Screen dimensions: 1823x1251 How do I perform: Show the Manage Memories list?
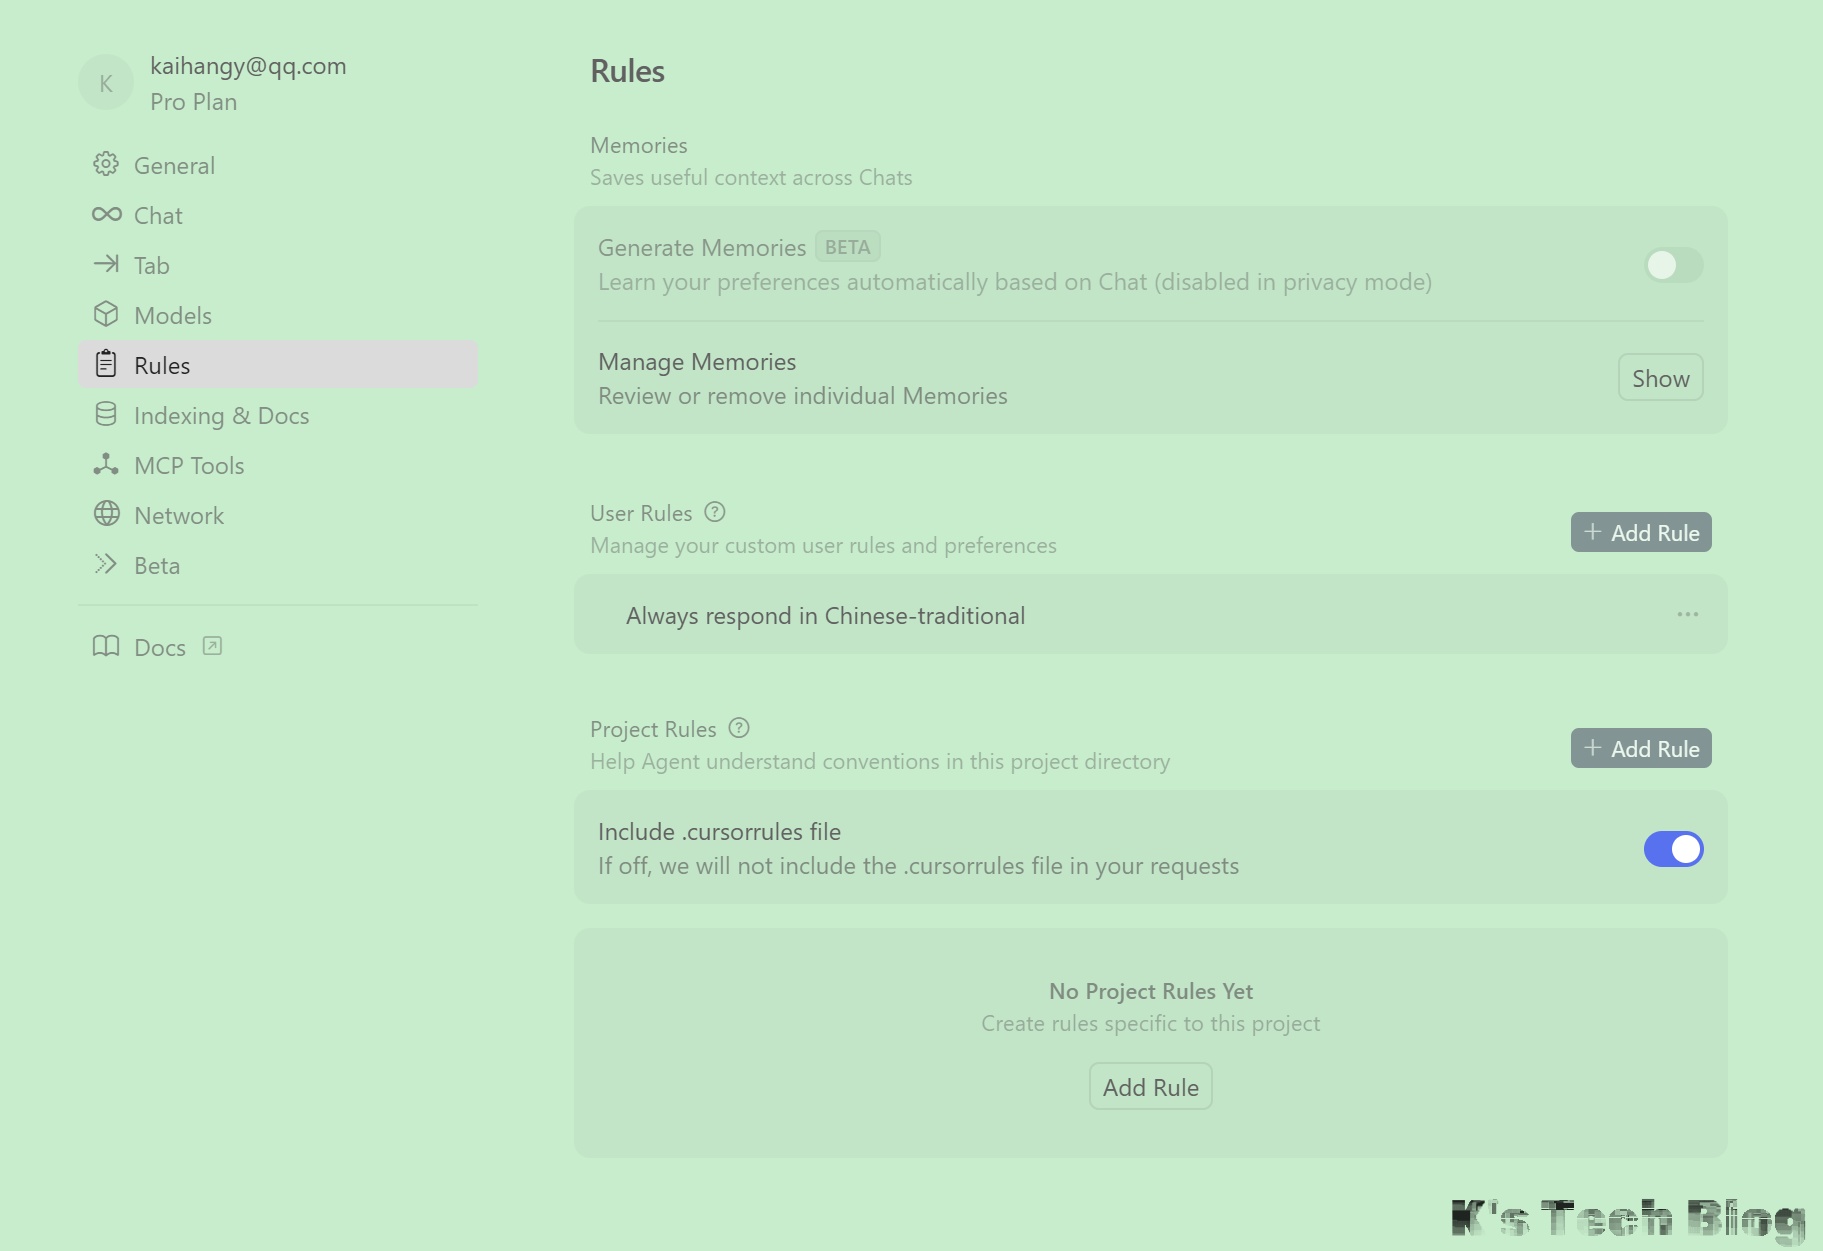coord(1660,378)
